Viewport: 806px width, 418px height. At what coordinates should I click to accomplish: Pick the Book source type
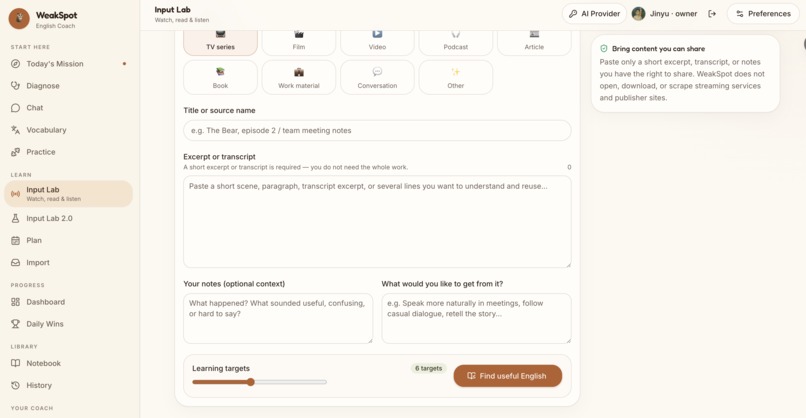click(x=221, y=78)
